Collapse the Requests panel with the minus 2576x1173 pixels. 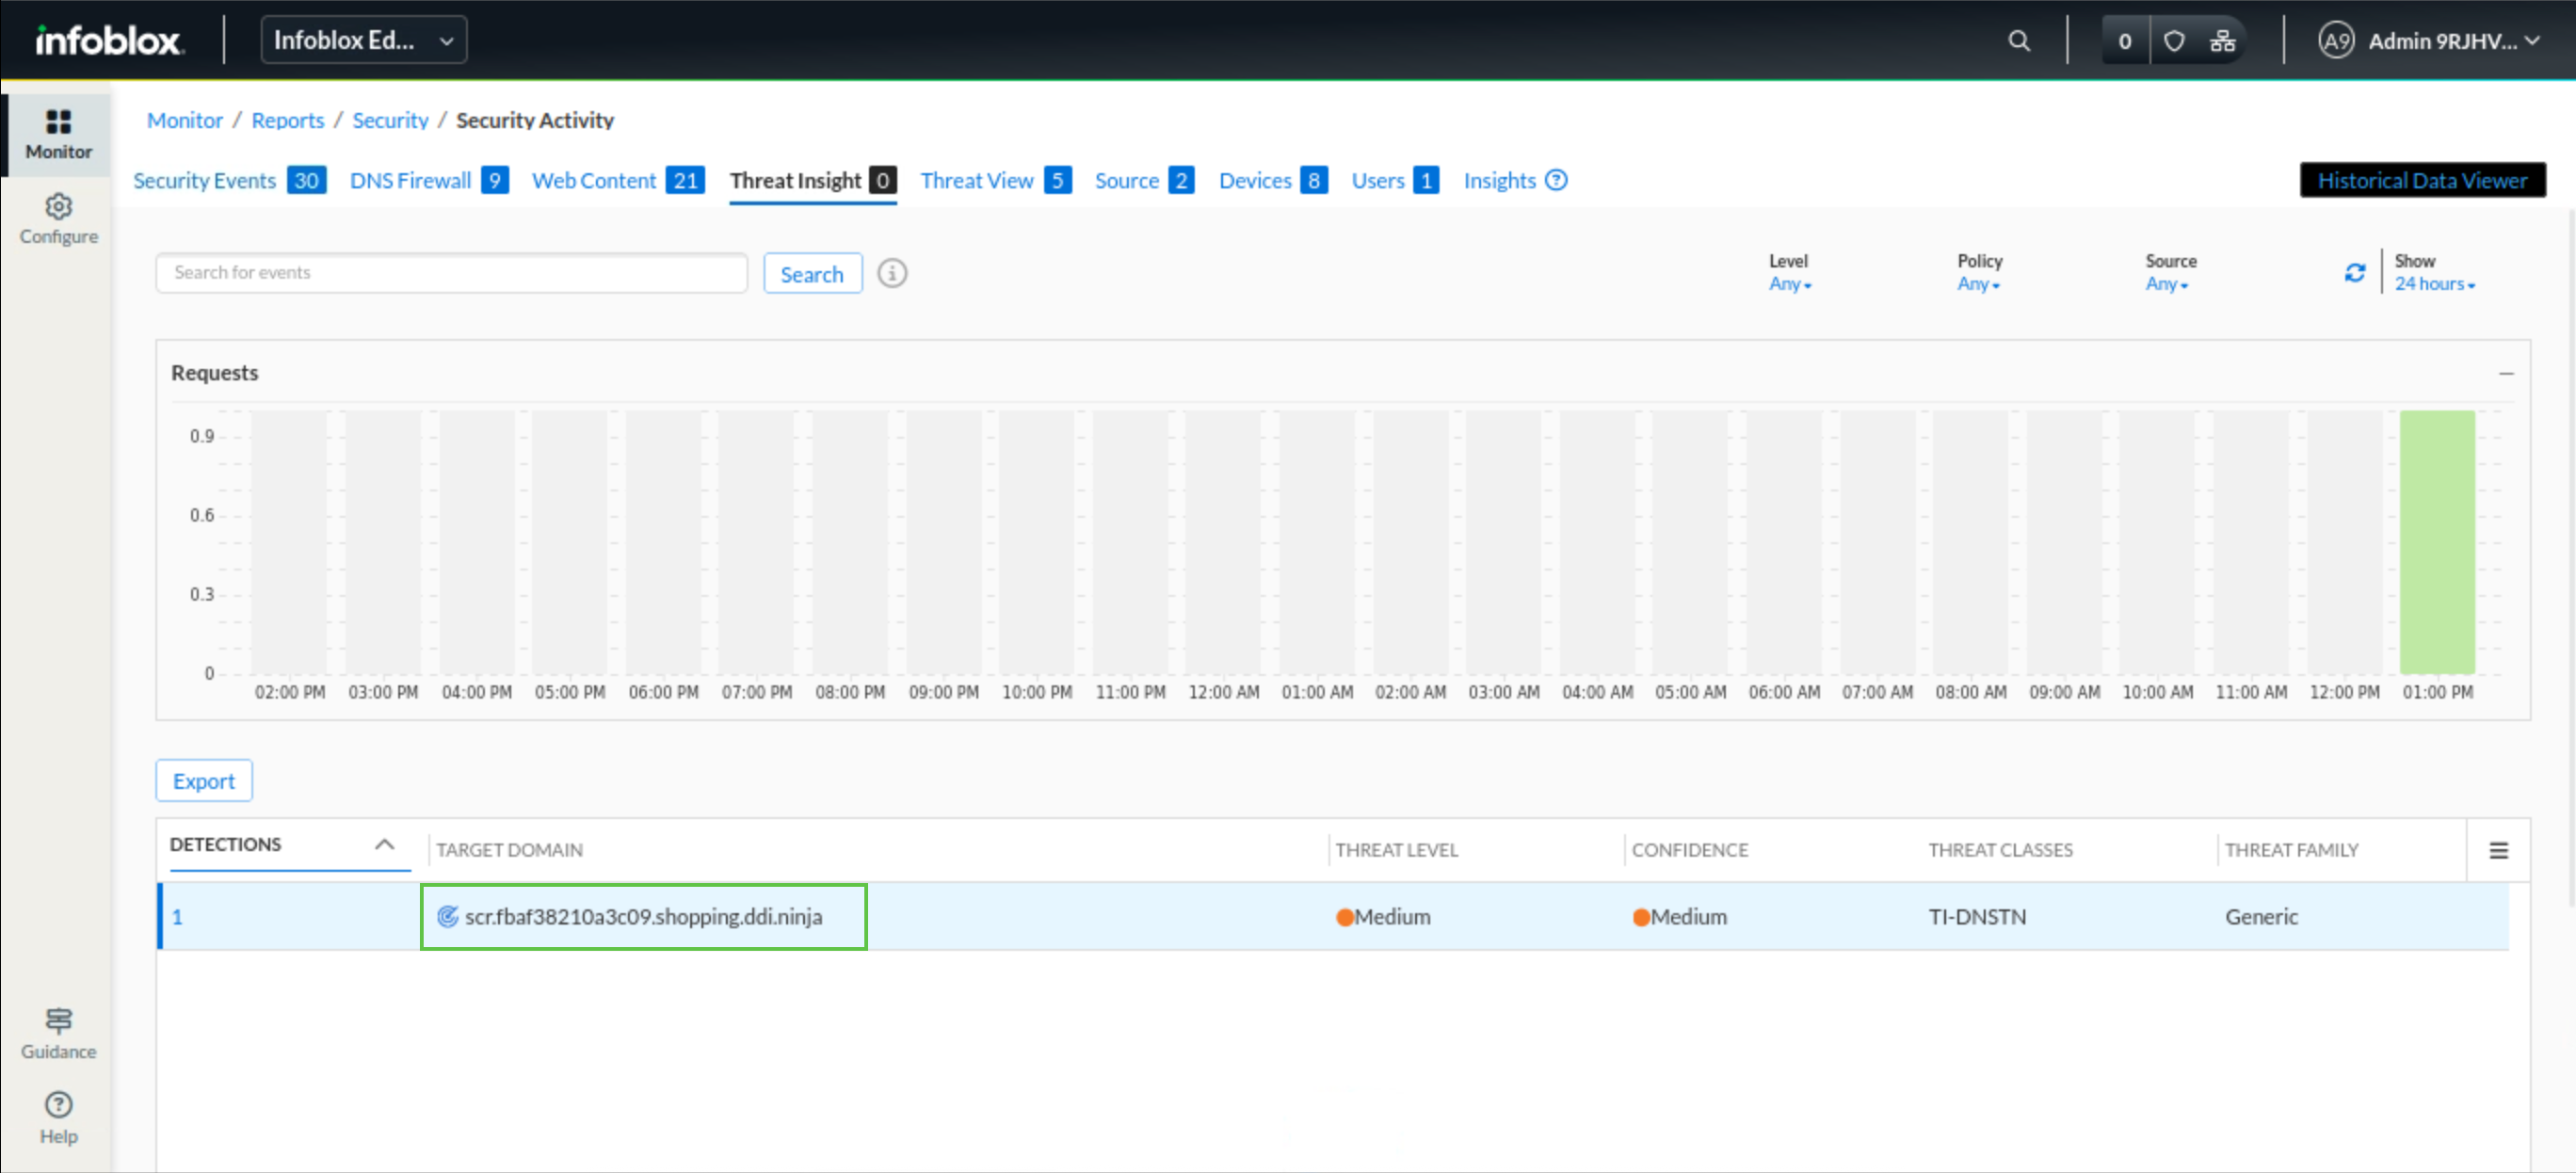2505,373
